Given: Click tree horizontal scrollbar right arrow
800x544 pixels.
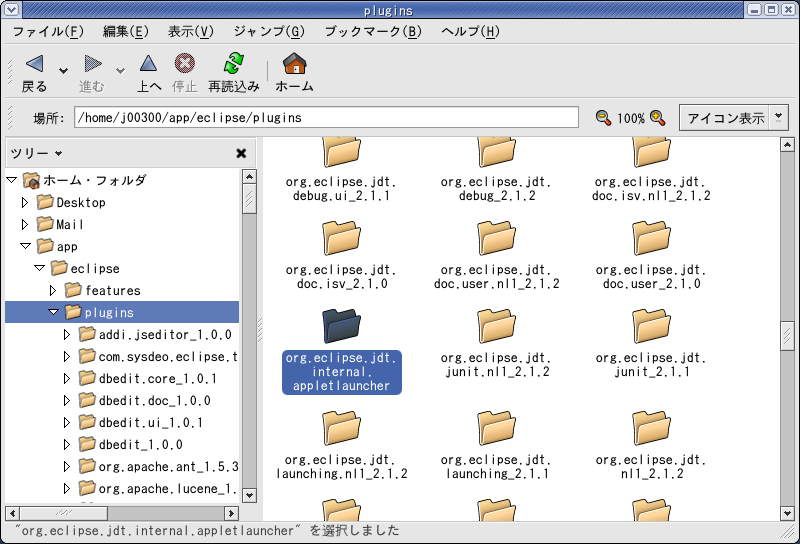Looking at the screenshot, I should [231, 513].
